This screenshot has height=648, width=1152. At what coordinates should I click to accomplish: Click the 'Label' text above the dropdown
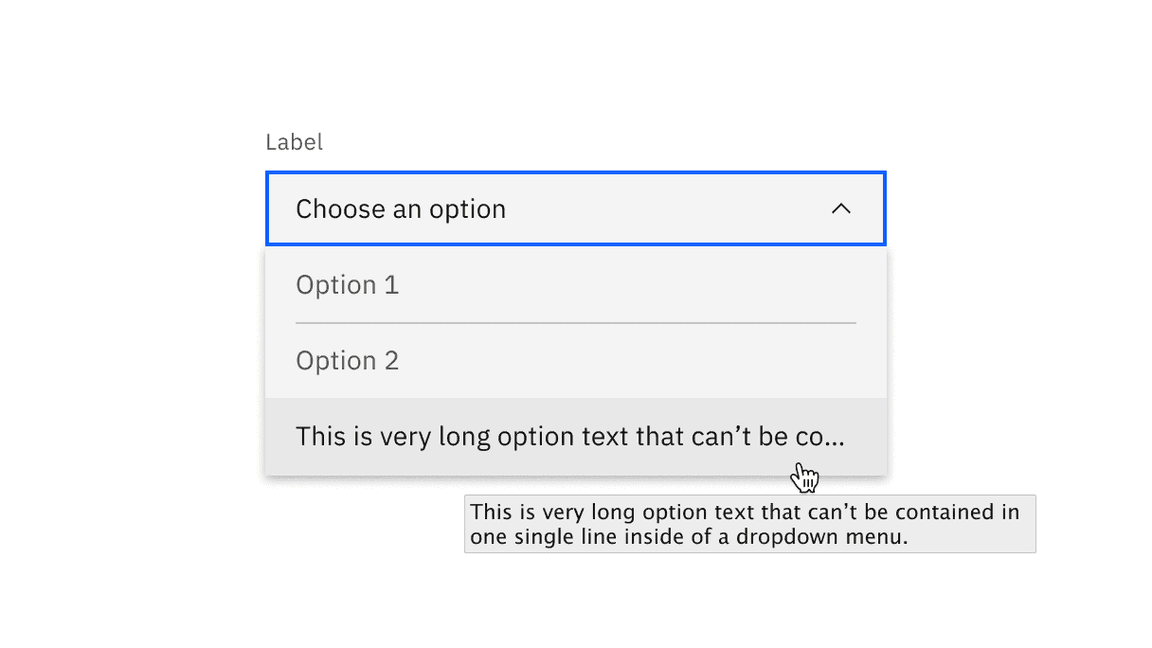[x=294, y=142]
